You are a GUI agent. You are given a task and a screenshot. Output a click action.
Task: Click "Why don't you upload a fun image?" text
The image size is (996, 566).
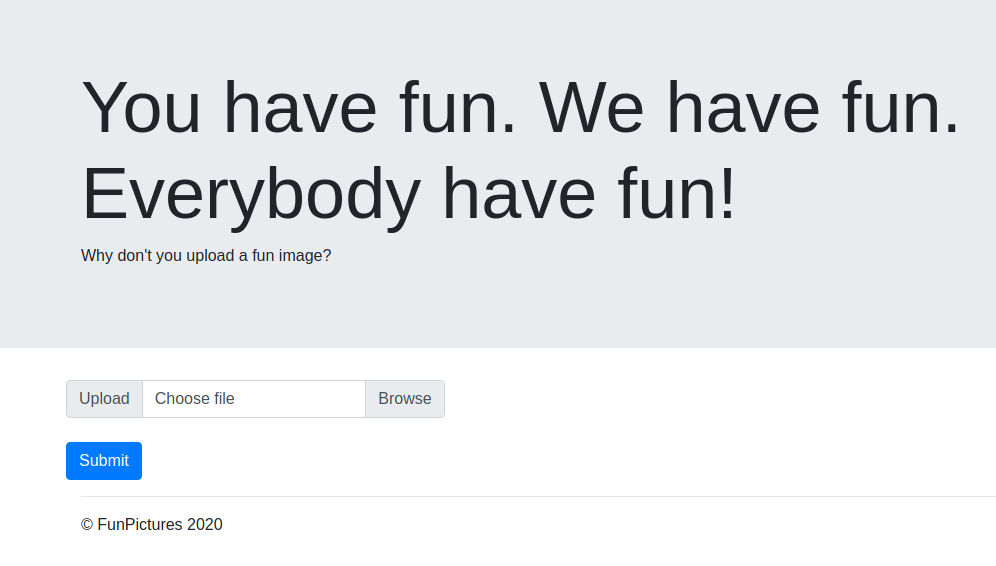(x=206, y=256)
